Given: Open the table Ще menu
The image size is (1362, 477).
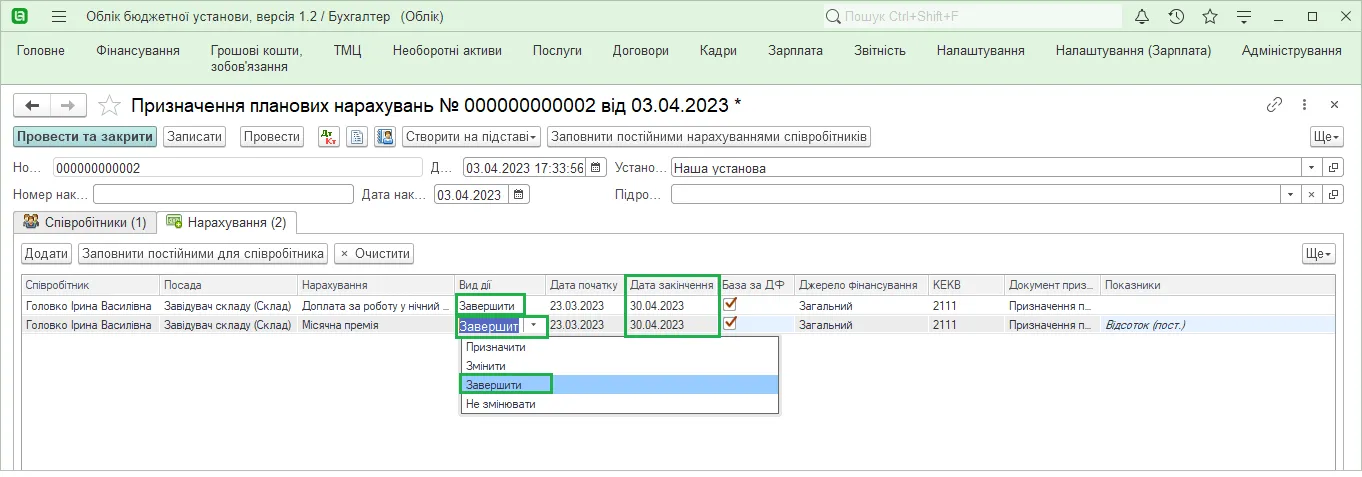Looking at the screenshot, I should (1318, 254).
